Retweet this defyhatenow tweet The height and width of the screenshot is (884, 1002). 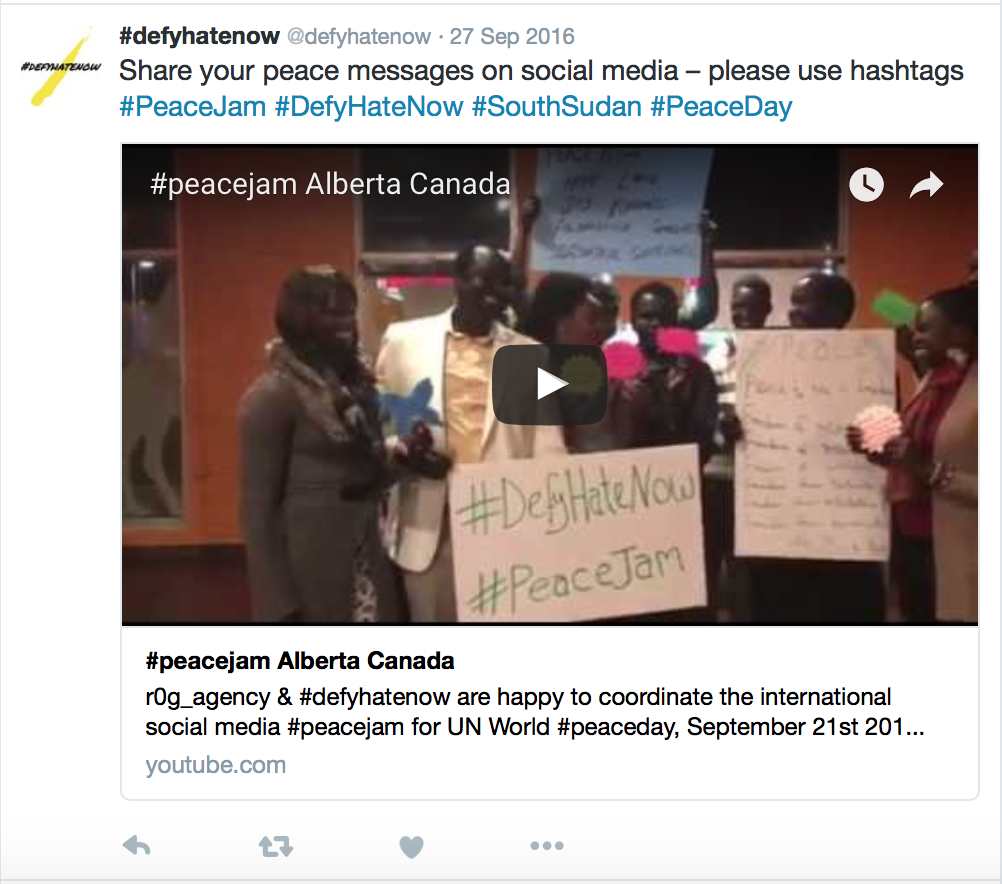pos(275,846)
